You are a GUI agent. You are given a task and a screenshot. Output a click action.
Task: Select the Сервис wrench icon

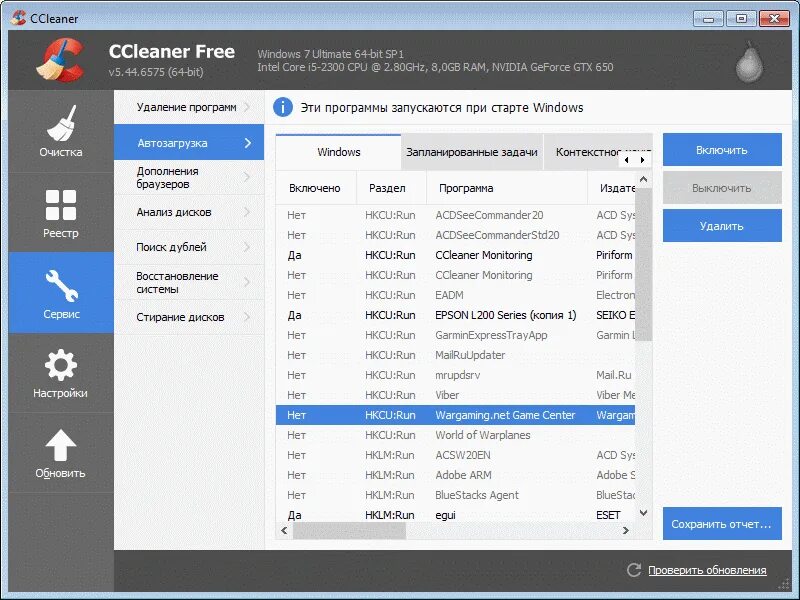(x=61, y=285)
